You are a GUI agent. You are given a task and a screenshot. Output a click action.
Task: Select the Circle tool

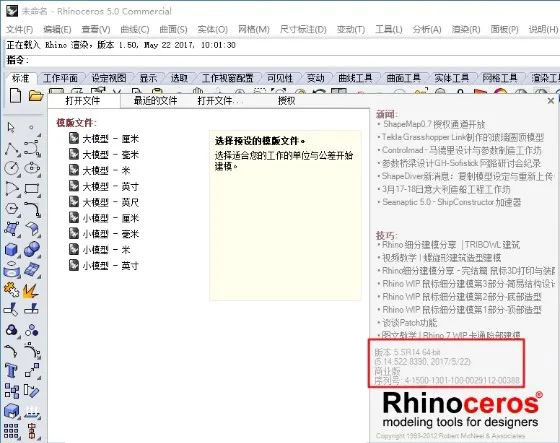coord(12,168)
